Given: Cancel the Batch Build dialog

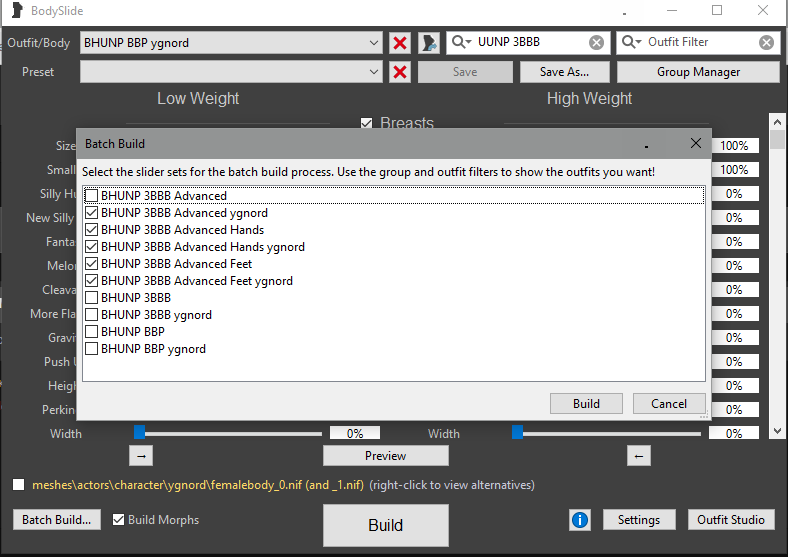Looking at the screenshot, I should pos(669,404).
